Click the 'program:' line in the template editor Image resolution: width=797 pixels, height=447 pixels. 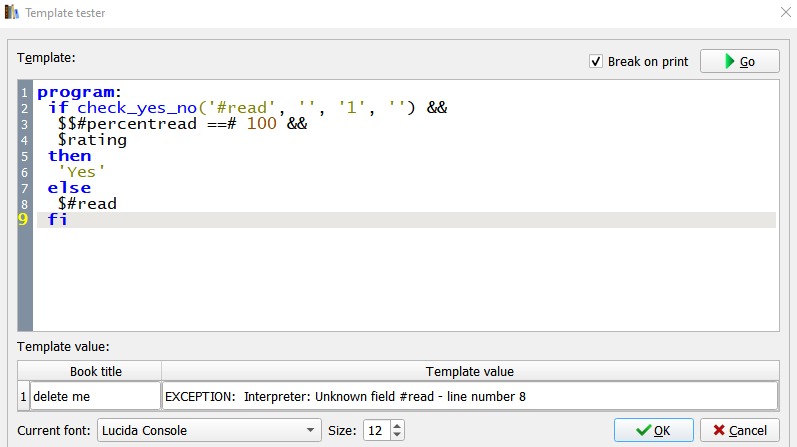tap(79, 92)
